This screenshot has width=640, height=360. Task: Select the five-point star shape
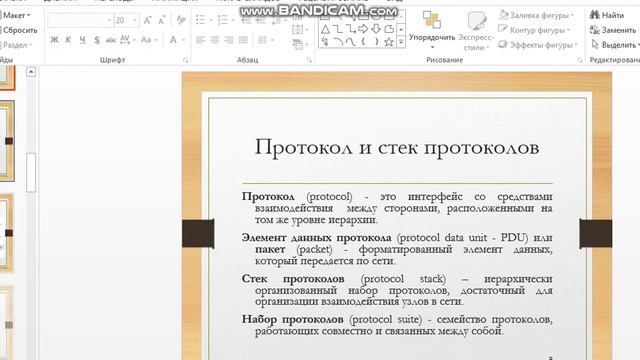click(389, 41)
